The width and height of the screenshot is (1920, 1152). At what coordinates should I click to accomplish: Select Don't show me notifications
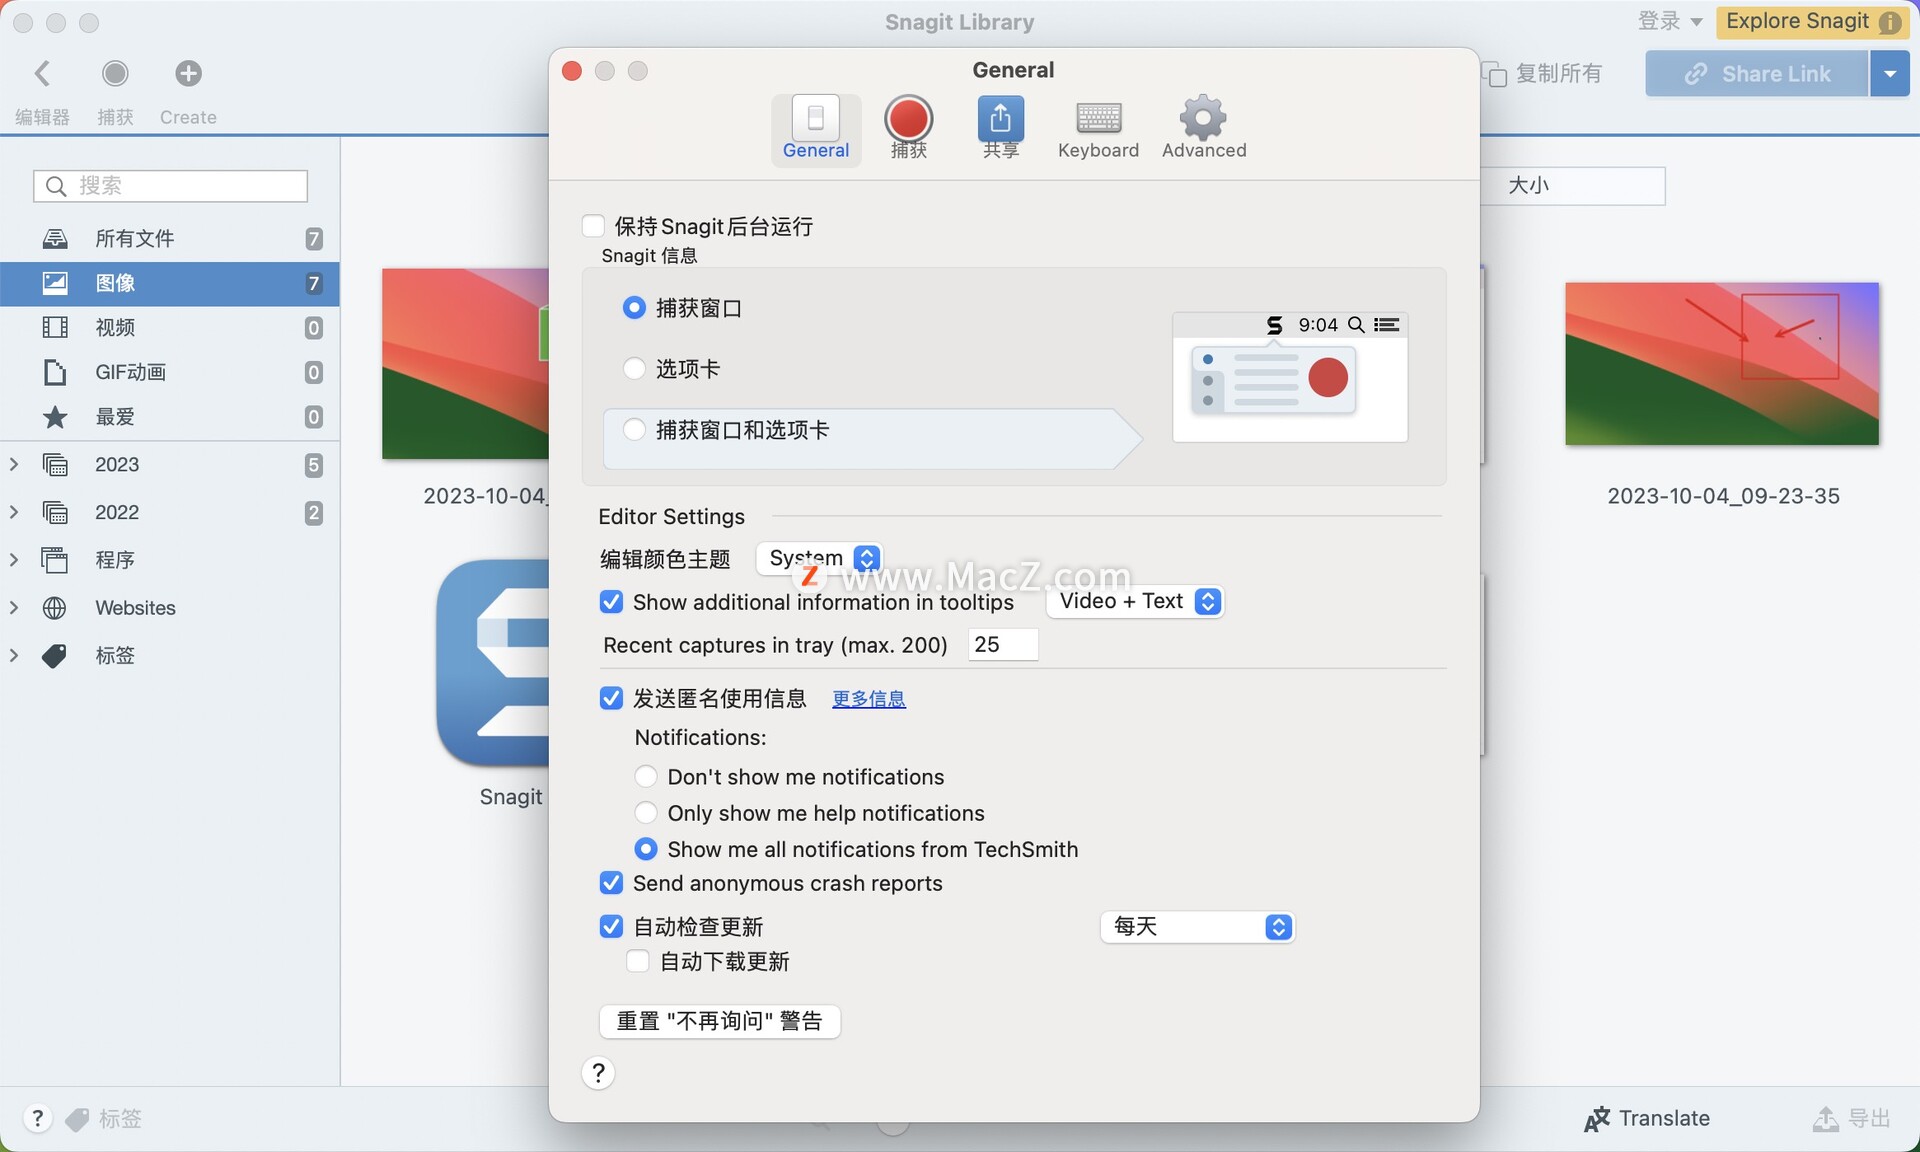pos(646,777)
